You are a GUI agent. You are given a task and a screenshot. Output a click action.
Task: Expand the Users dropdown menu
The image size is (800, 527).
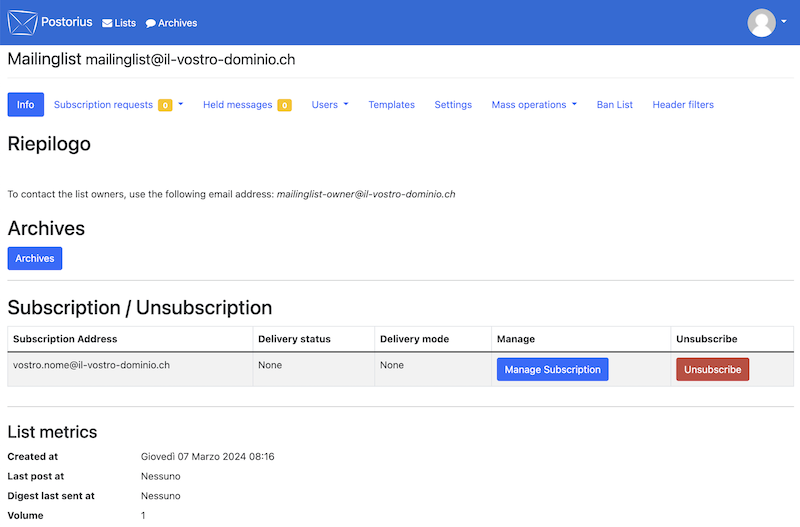(330, 105)
